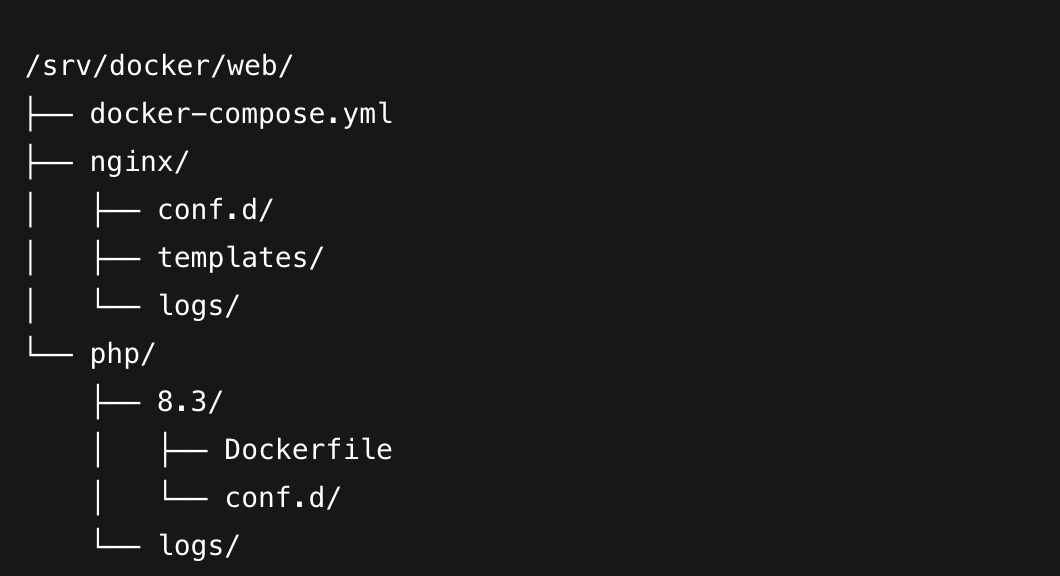The image size is (1060, 576).
Task: Select the docker-compose.yml file entry
Action: (241, 114)
